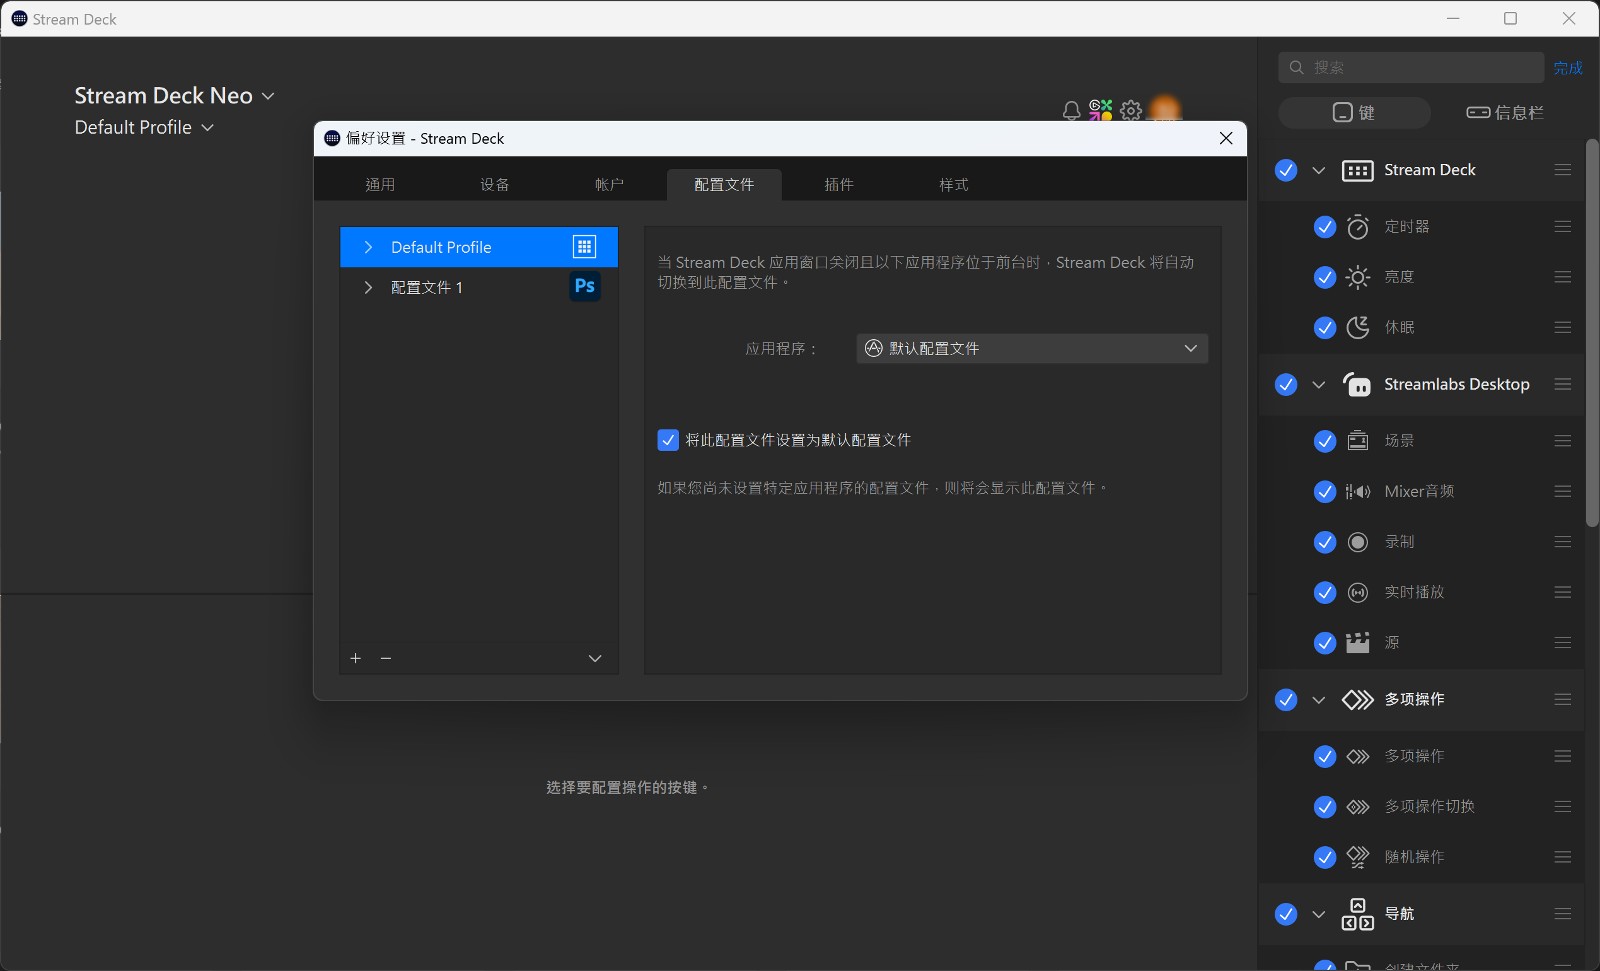Click the 录制 record icon
The height and width of the screenshot is (971, 1600).
click(1358, 542)
